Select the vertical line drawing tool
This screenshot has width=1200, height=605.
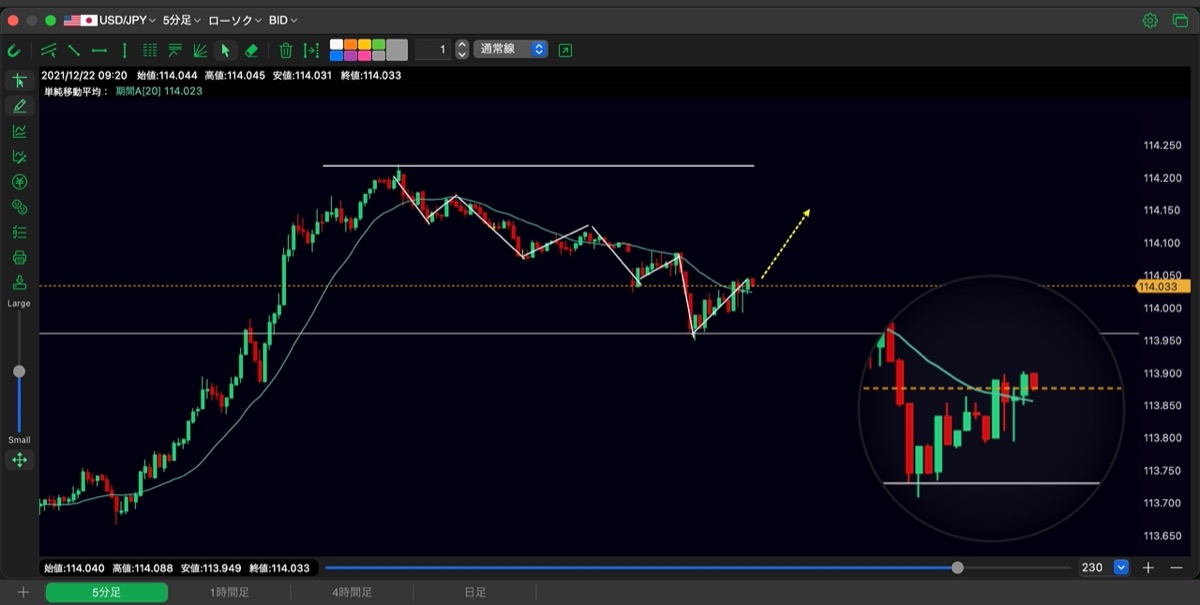(x=125, y=50)
